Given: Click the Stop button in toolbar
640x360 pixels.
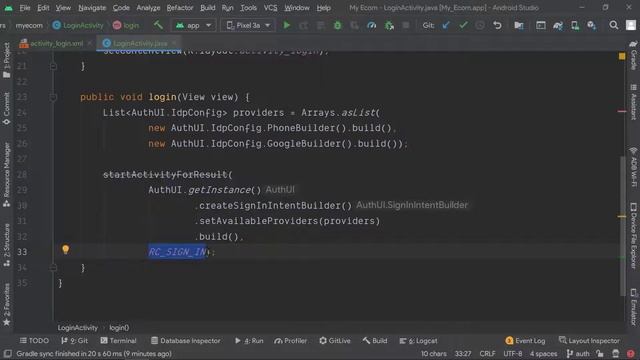Looking at the screenshot, I should tap(405, 25).
